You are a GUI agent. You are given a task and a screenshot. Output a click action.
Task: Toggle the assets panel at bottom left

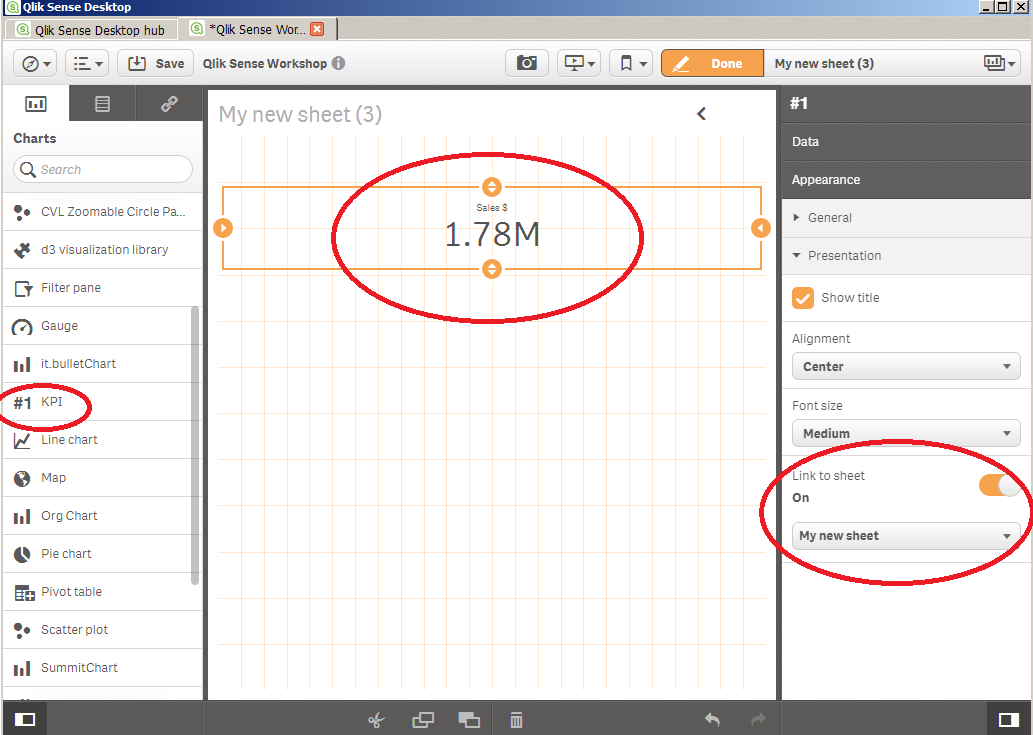(x=25, y=719)
